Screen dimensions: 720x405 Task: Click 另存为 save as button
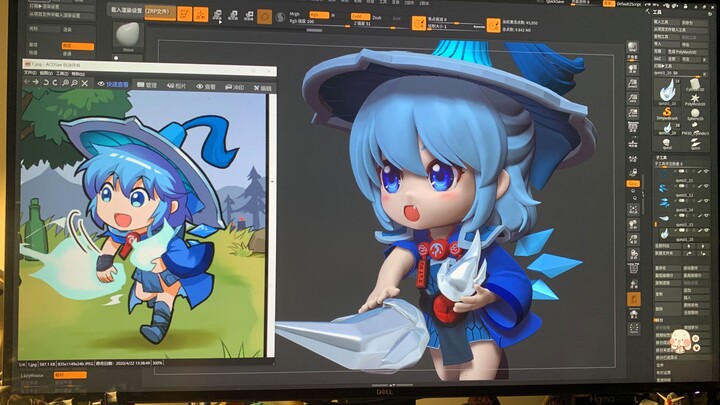(694, 23)
